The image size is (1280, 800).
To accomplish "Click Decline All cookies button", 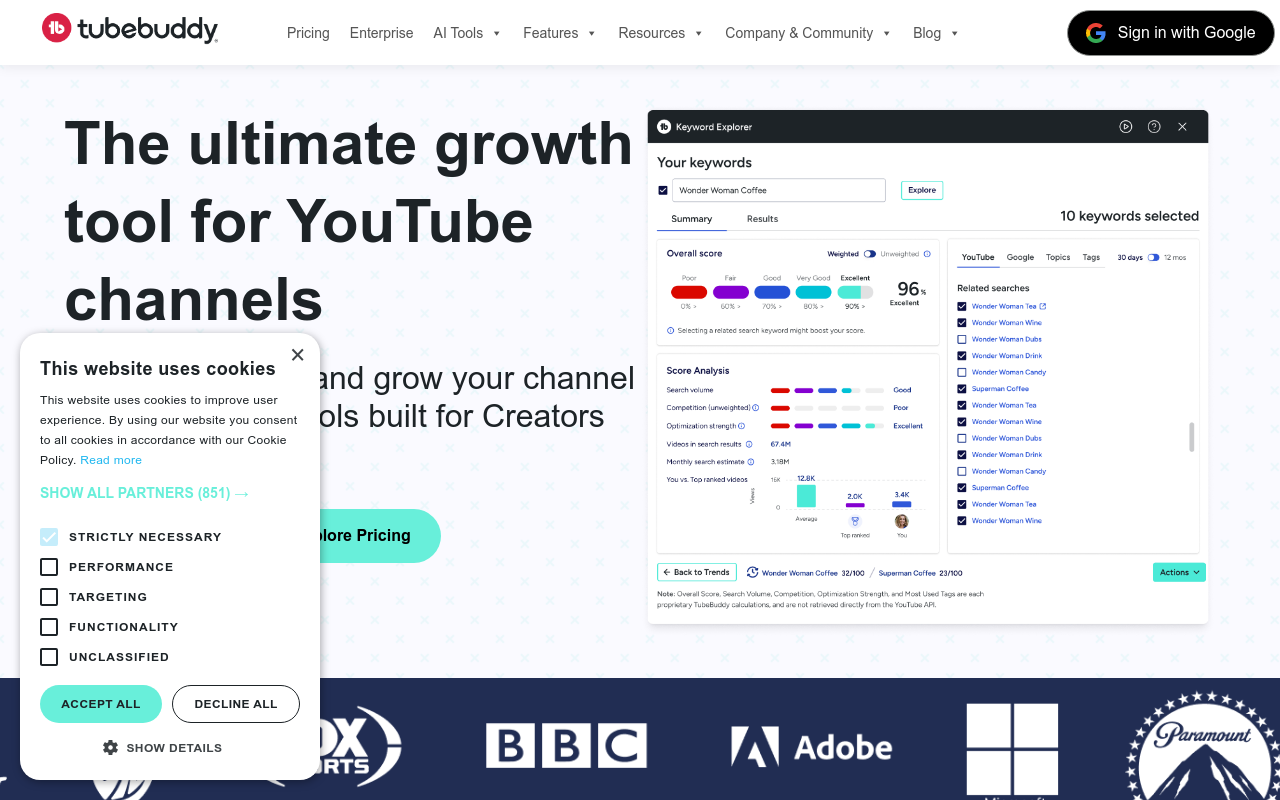I will pyautogui.click(x=236, y=704).
